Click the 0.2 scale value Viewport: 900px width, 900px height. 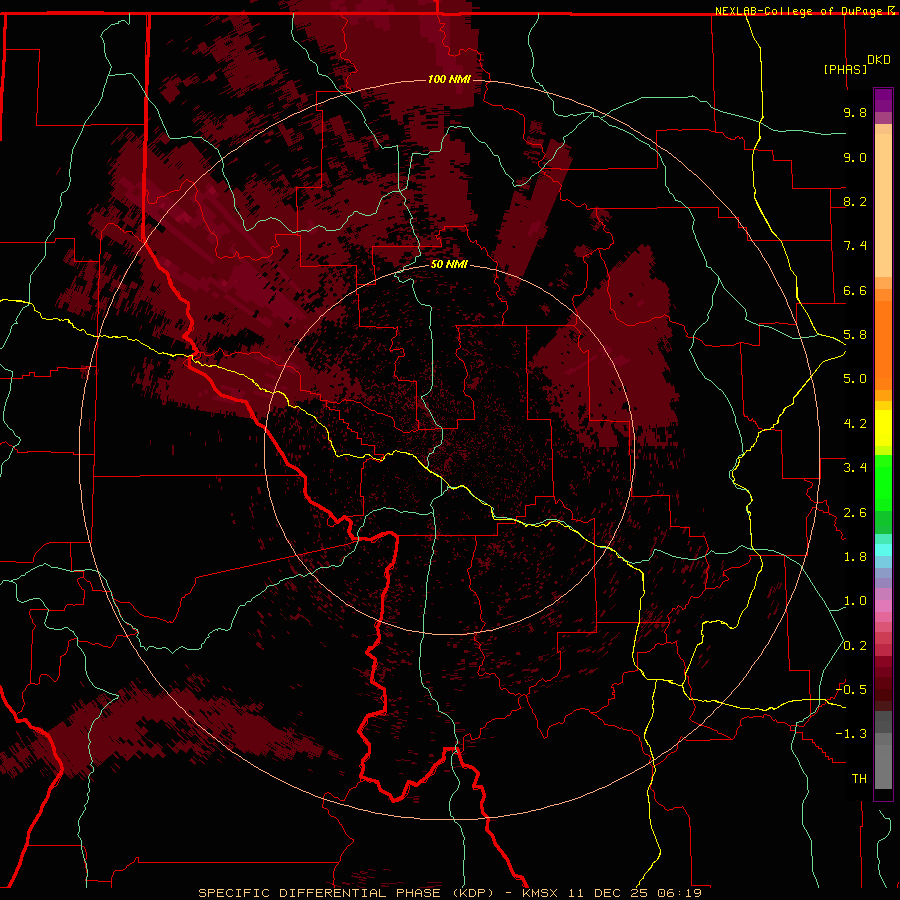pyautogui.click(x=855, y=646)
